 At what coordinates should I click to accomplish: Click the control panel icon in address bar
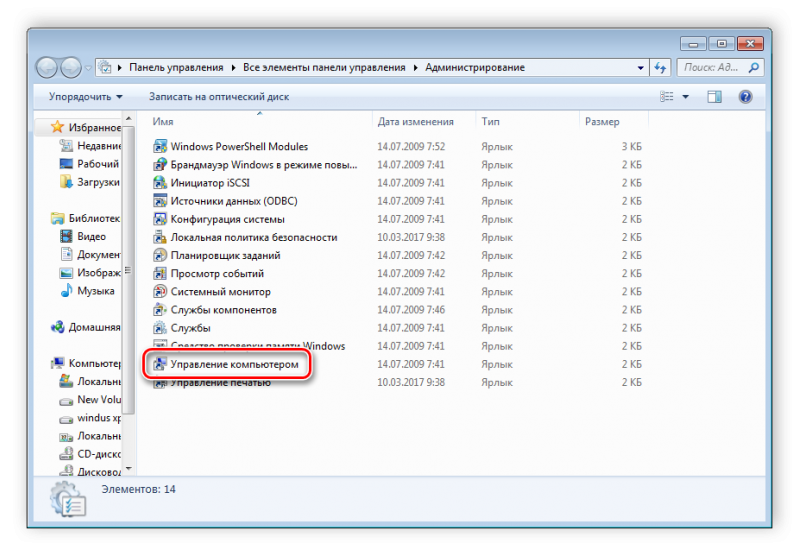tap(105, 67)
